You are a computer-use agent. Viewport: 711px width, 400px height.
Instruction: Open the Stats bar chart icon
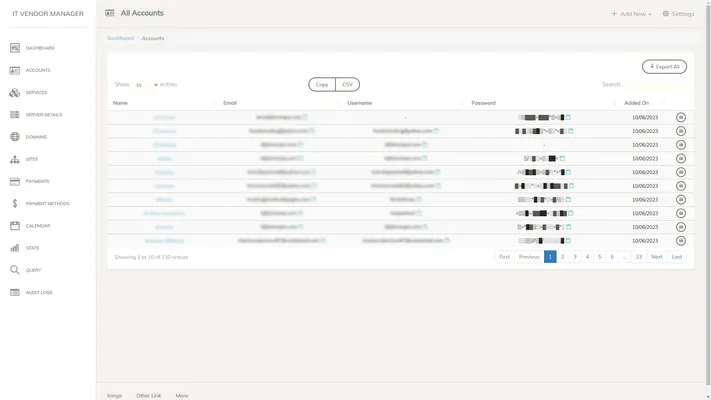(15, 248)
